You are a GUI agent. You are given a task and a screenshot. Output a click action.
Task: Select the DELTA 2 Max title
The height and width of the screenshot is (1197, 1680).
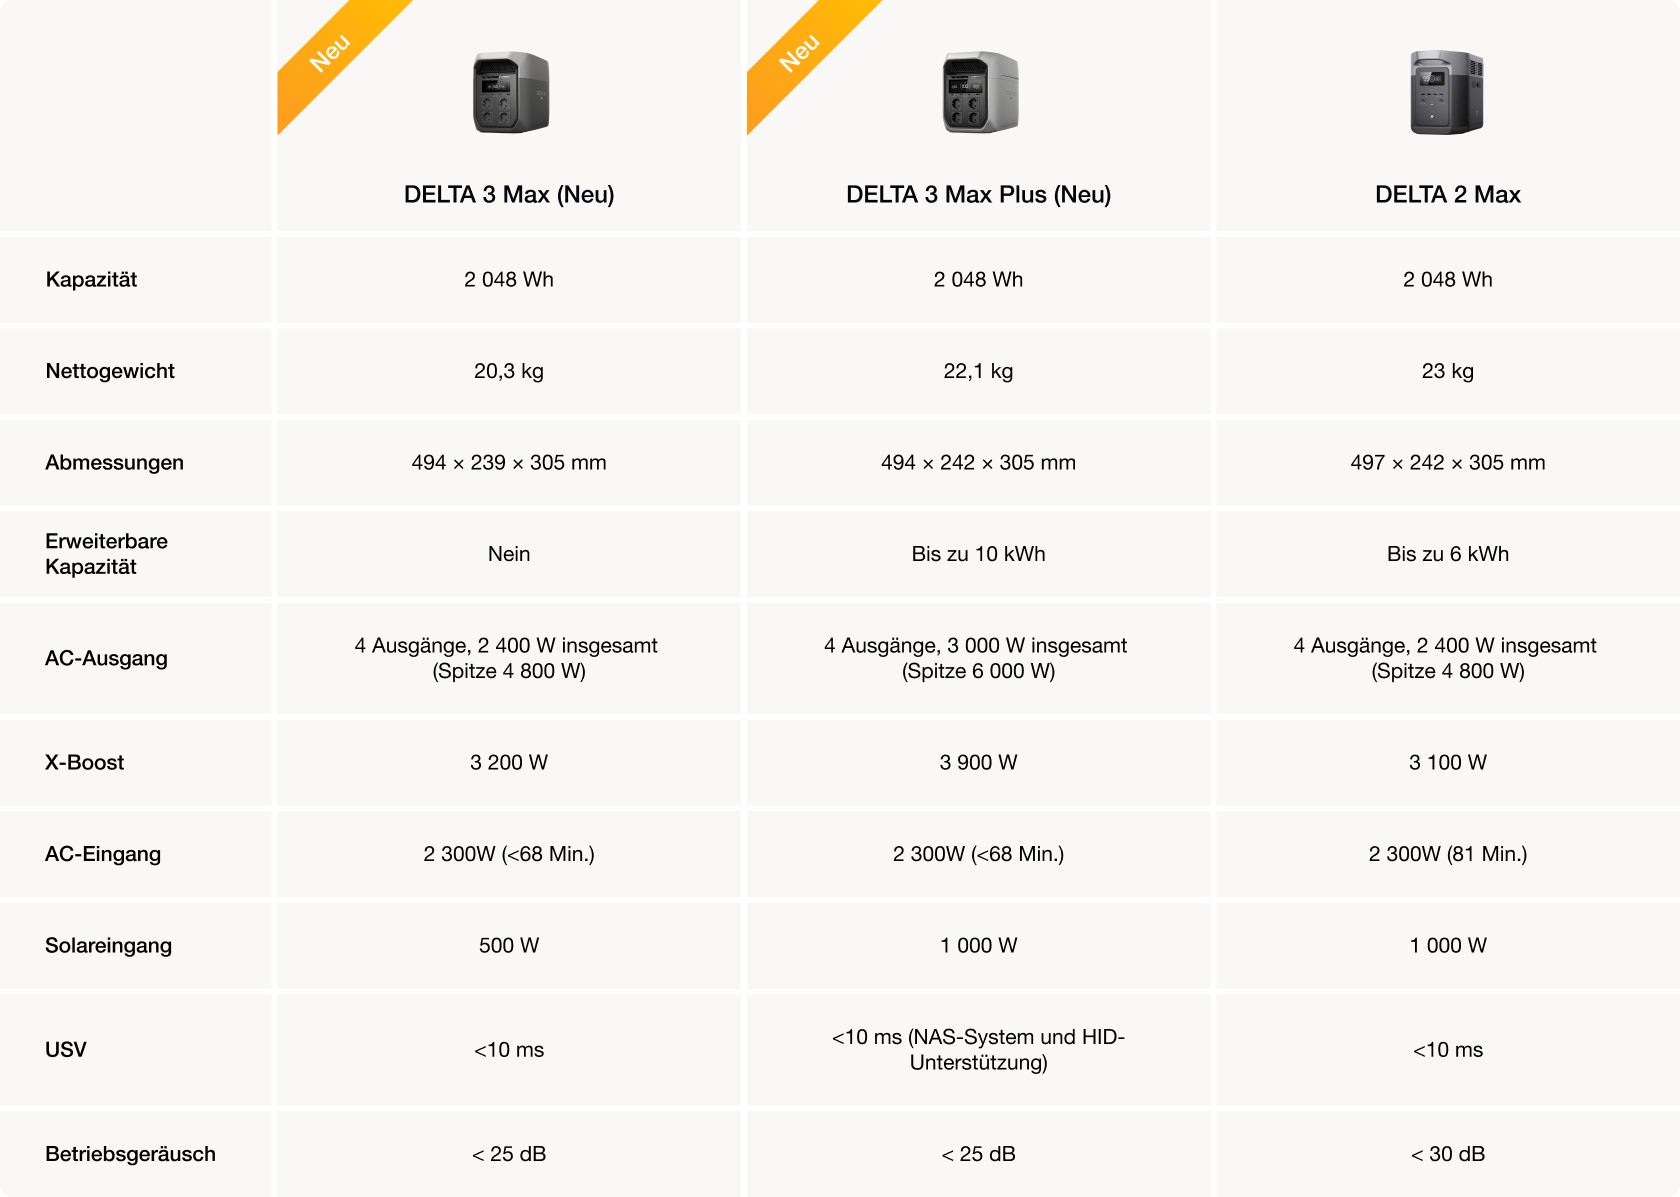[1447, 194]
